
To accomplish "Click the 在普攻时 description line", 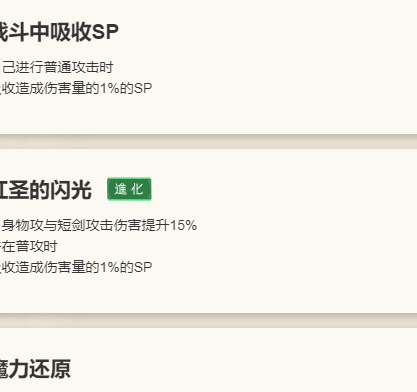I will 29,246.
